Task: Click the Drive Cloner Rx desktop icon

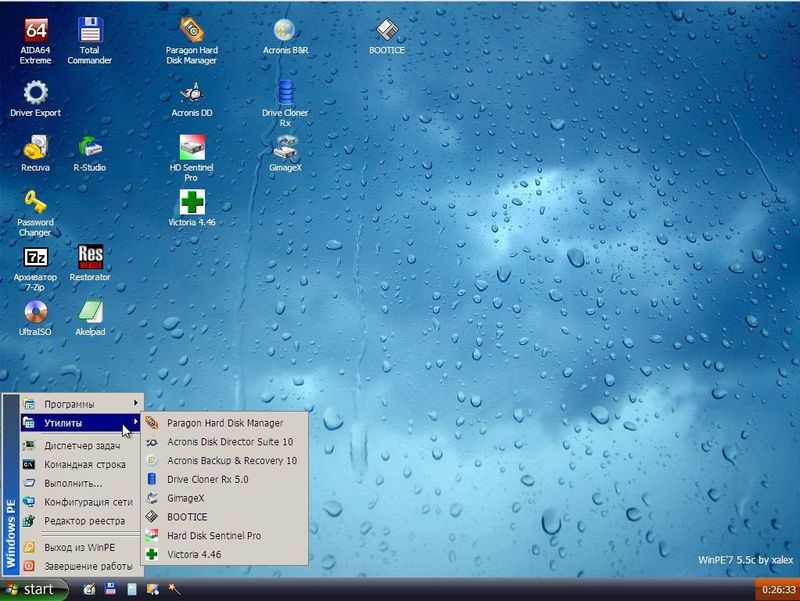Action: tap(285, 104)
